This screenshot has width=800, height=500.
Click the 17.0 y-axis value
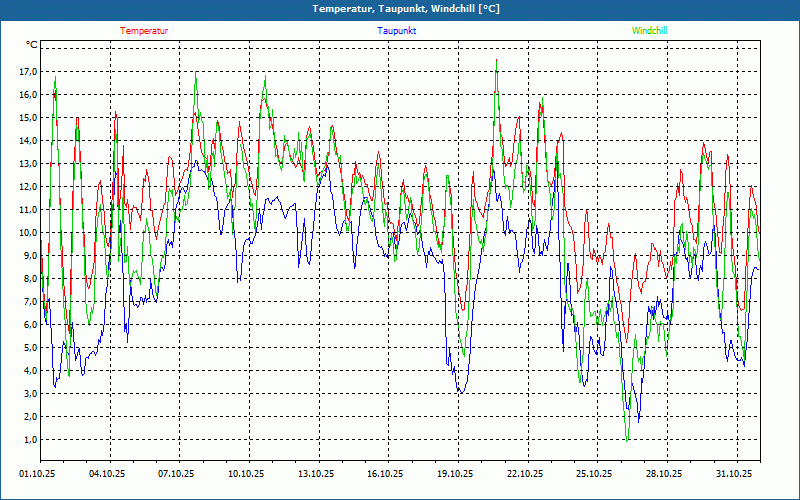click(27, 72)
